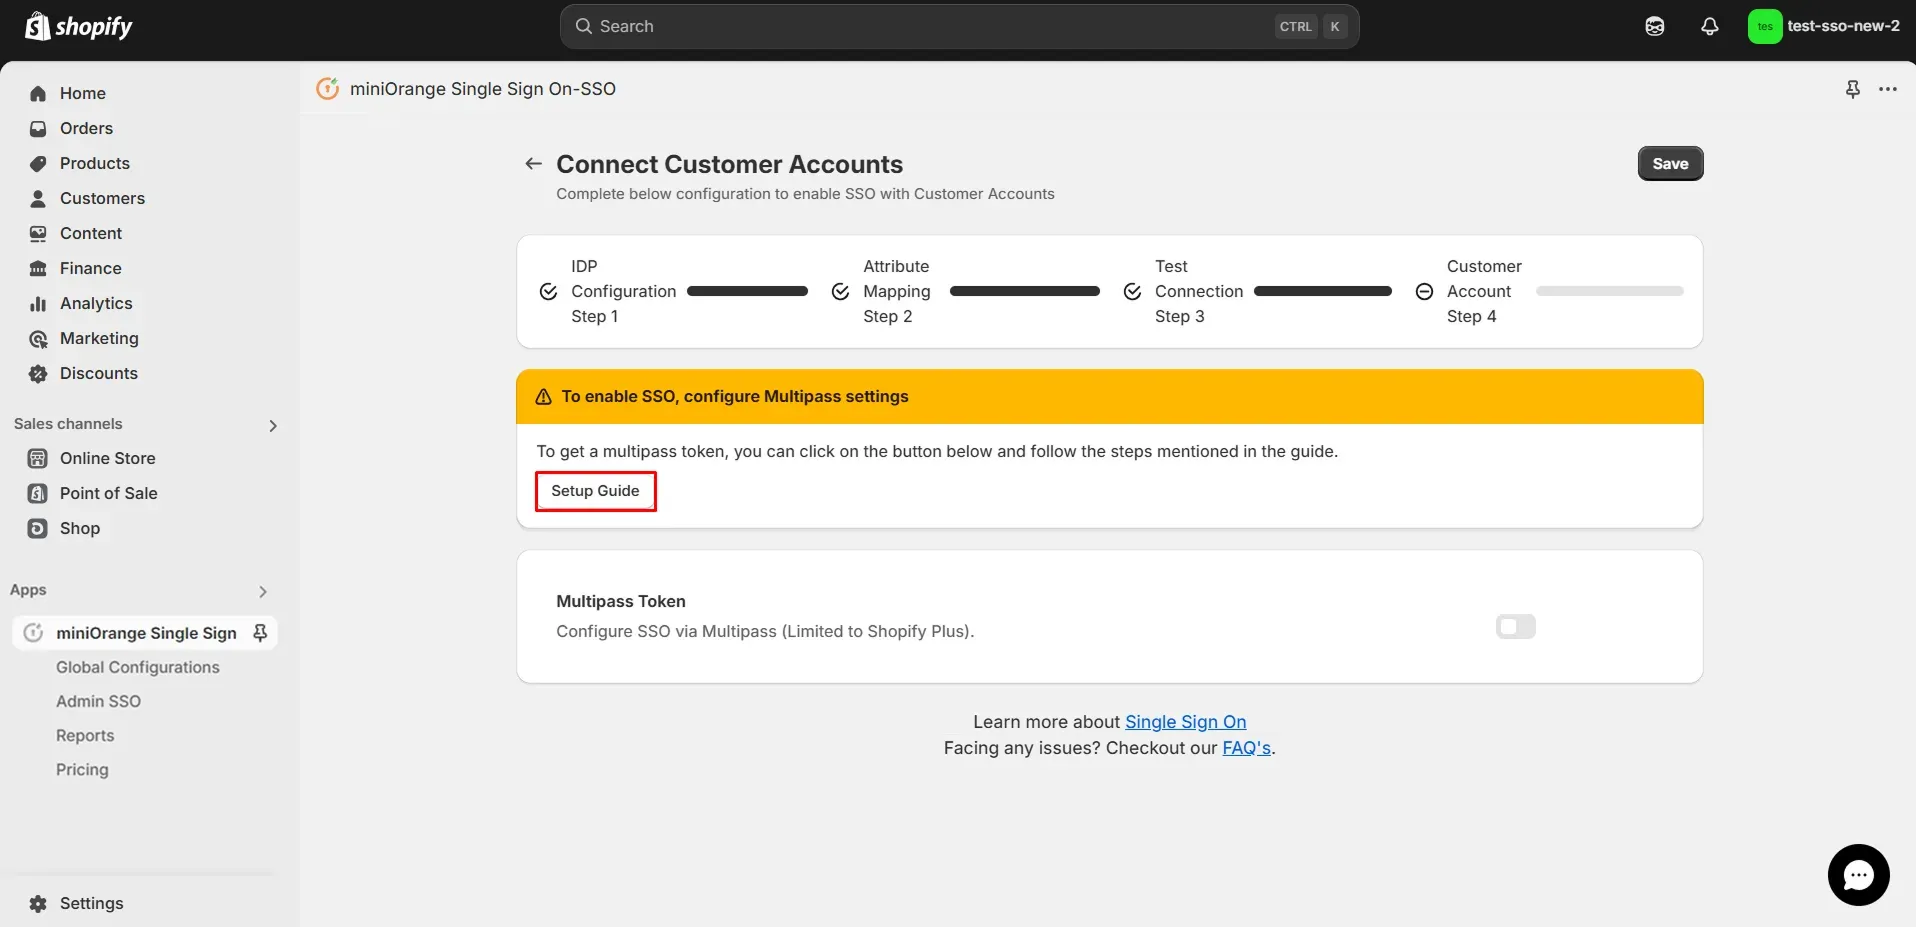Click the Discounts badge icon
This screenshot has height=927, width=1916.
coord(38,373)
